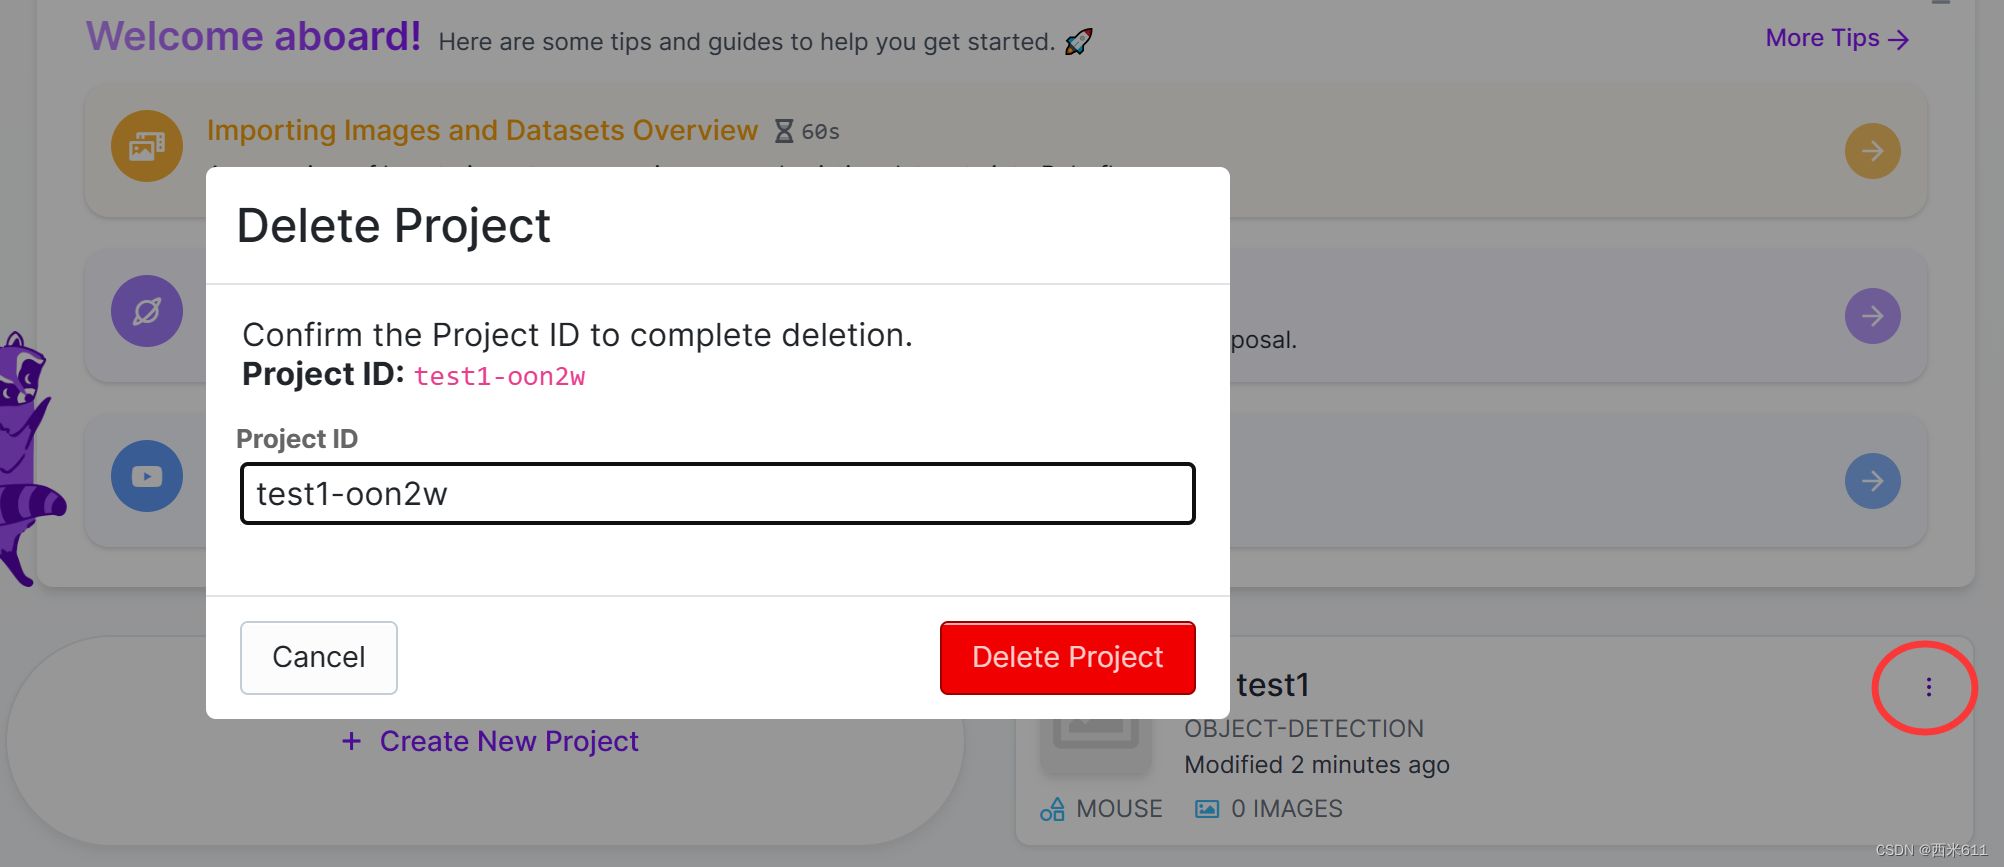Open the test1 project title
The width and height of the screenshot is (2004, 867).
pyautogui.click(x=1272, y=685)
